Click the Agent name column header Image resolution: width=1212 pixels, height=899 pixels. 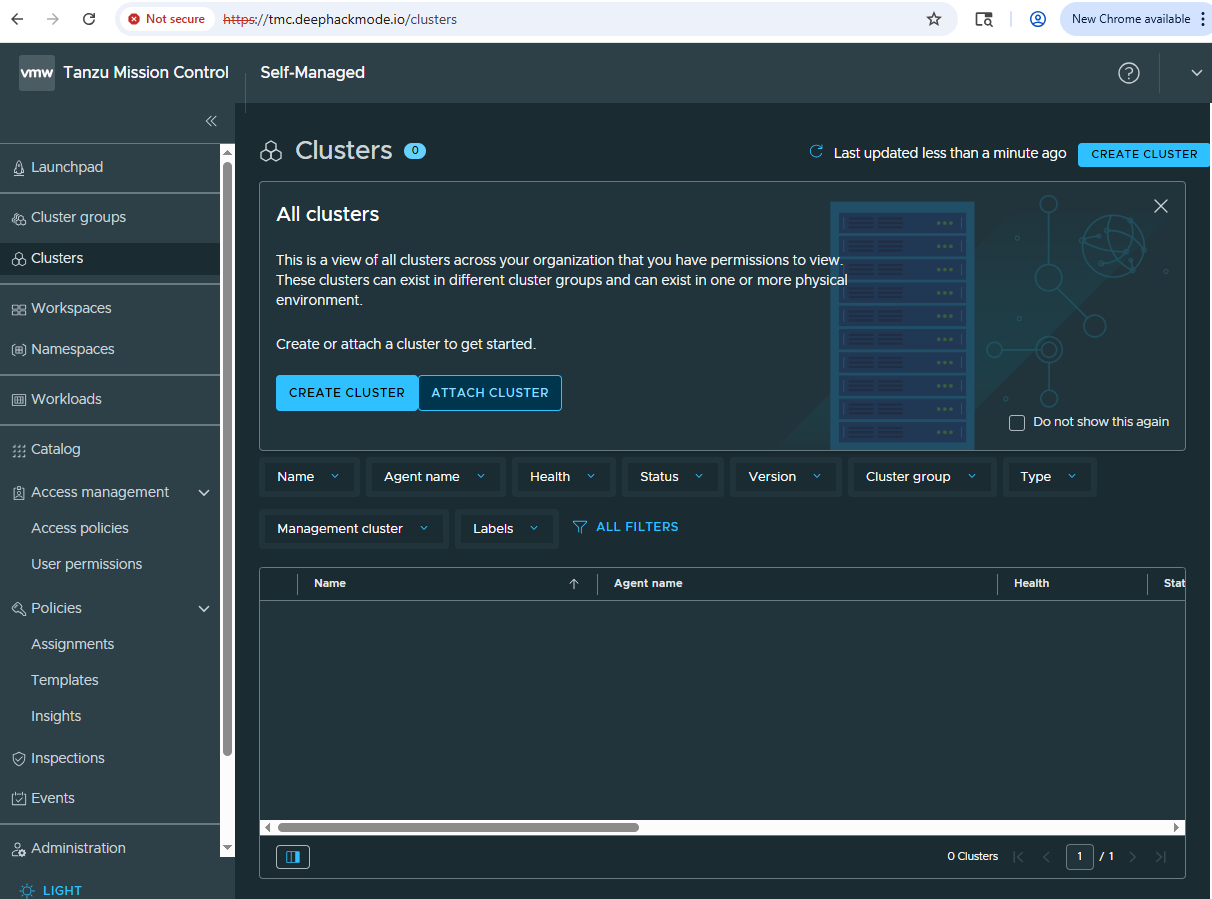[648, 583]
